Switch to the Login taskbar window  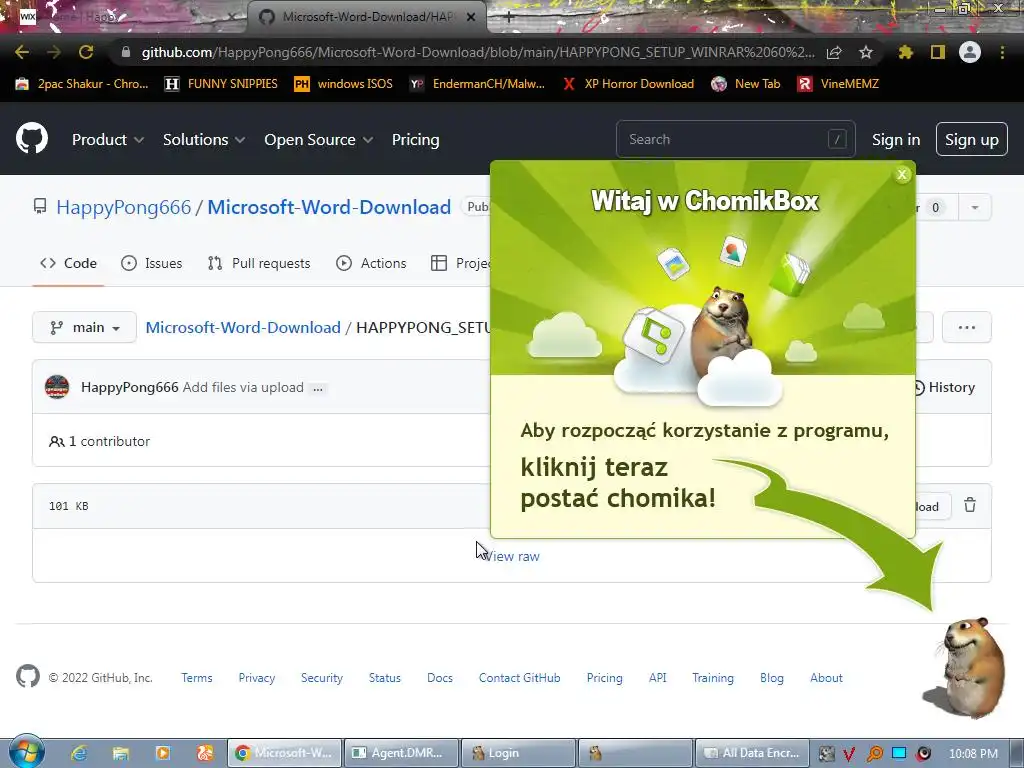point(518,753)
